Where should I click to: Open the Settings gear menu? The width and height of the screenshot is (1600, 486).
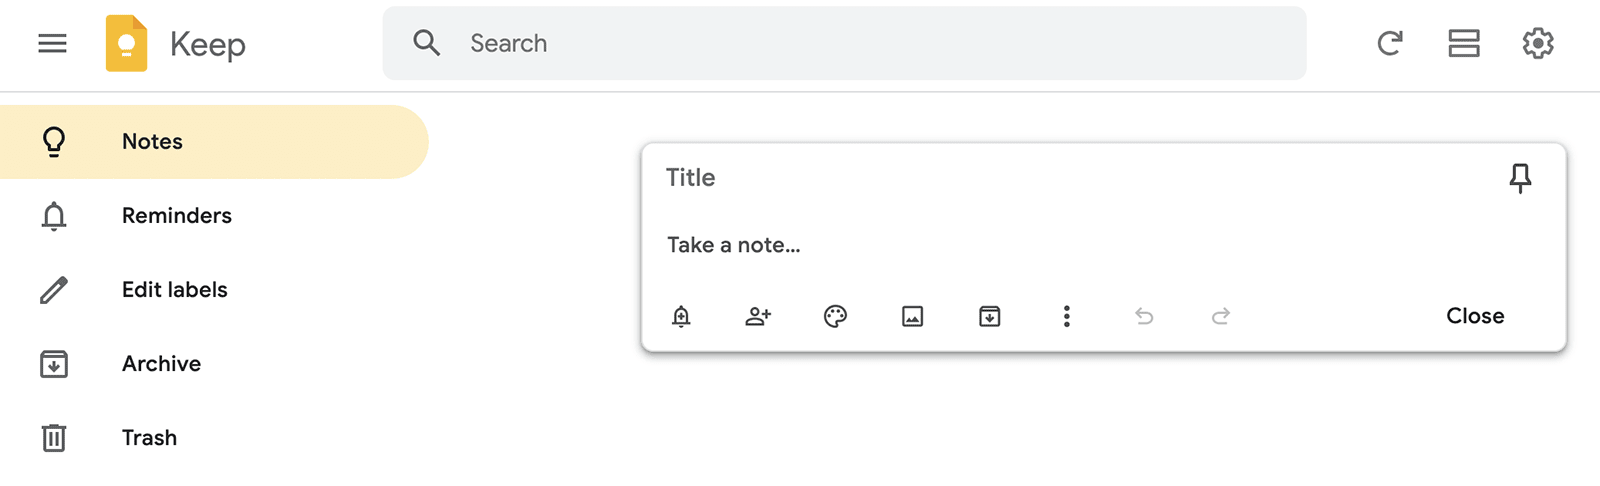coord(1538,43)
